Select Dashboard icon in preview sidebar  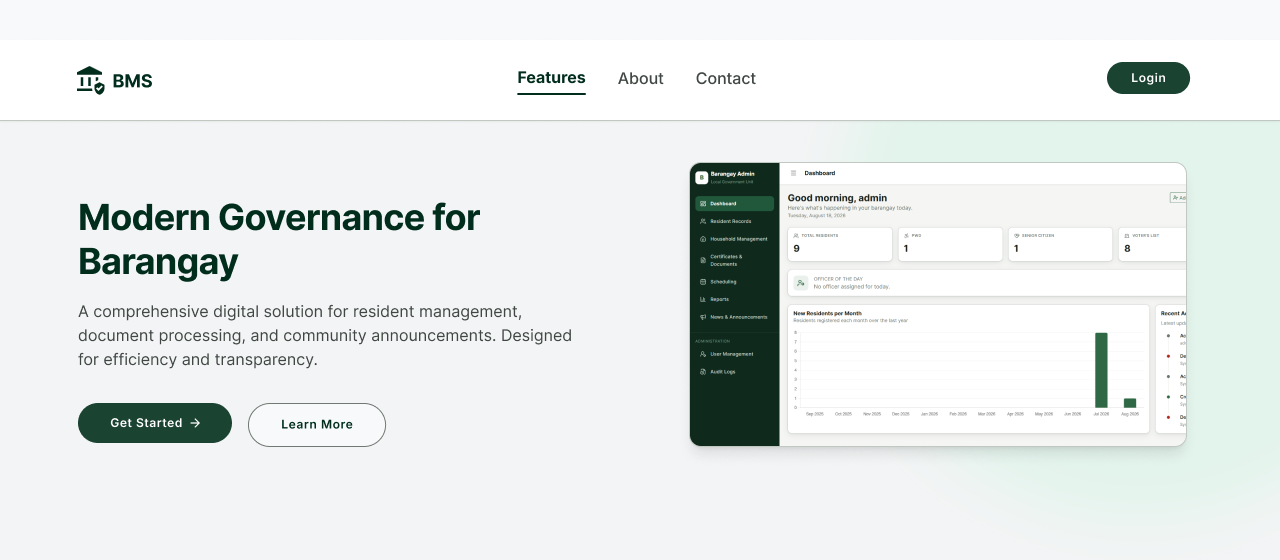[x=703, y=204]
